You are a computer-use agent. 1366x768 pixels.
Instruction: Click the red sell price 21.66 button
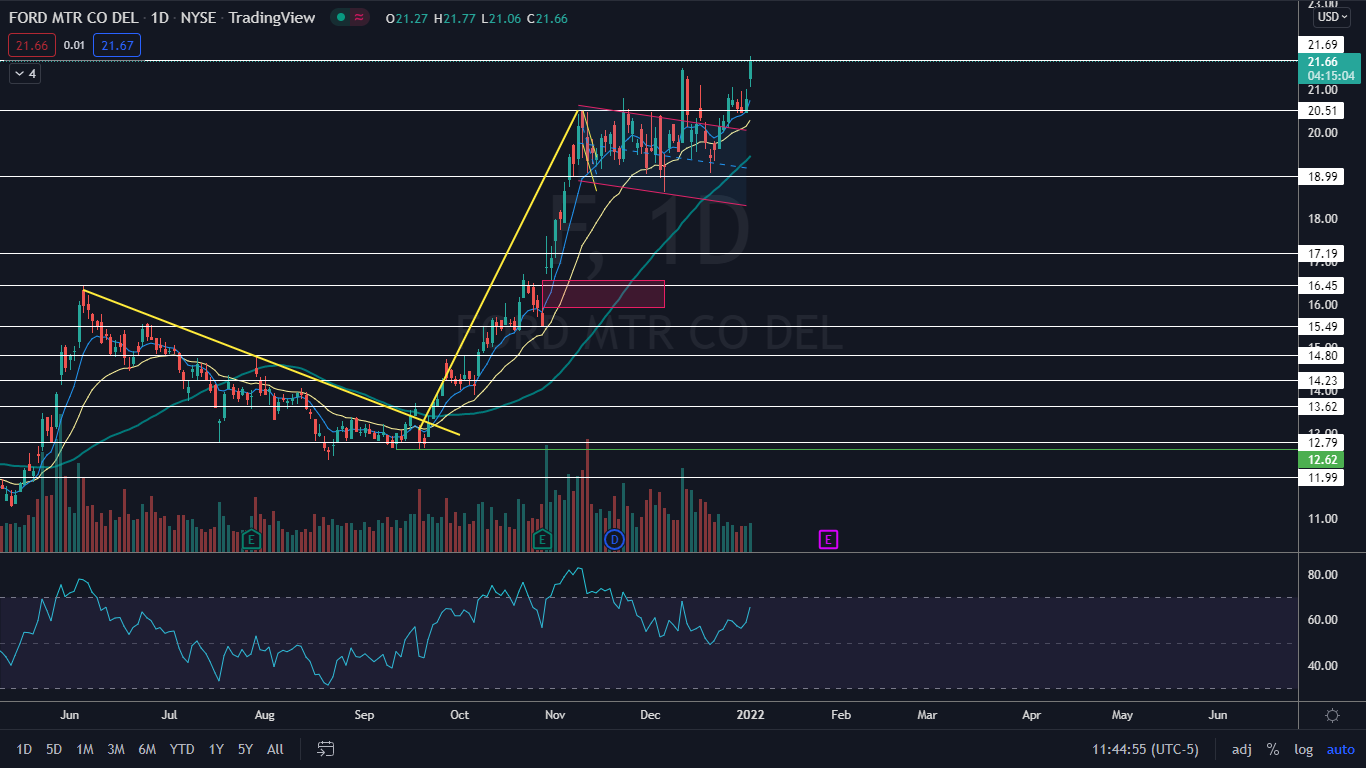31,45
